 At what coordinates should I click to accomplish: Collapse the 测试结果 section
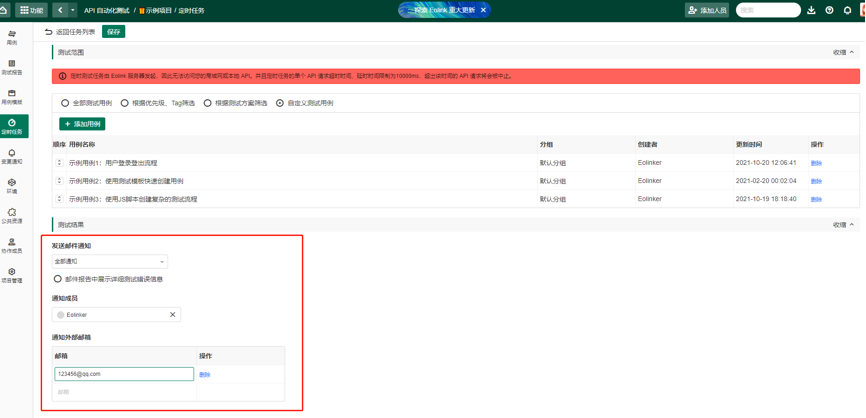(x=843, y=225)
